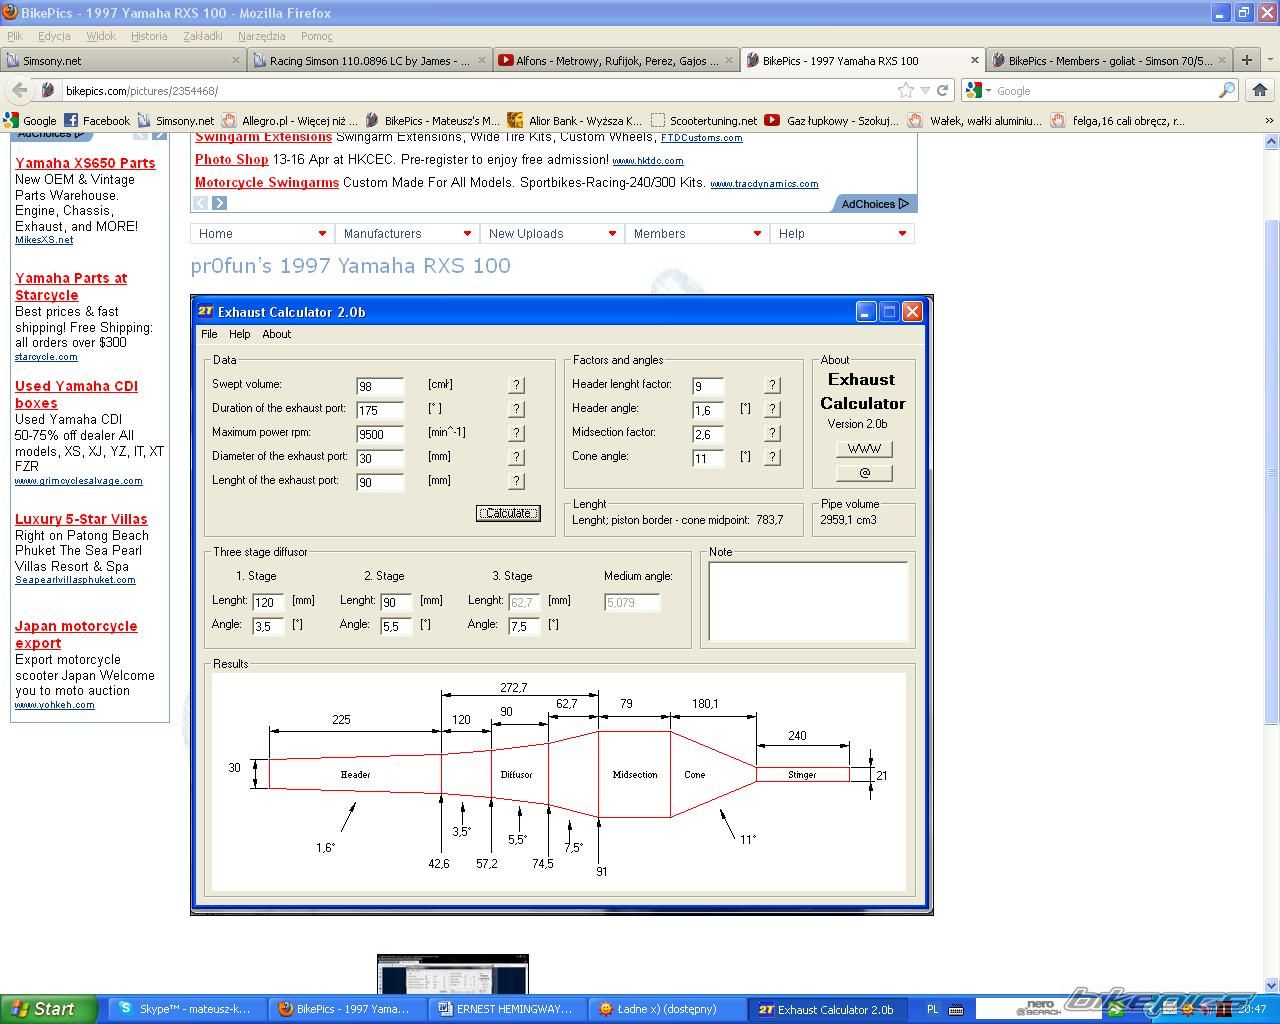1280x1024 pixels.
Task: Open Historia menu in Firefox
Action: 149,36
